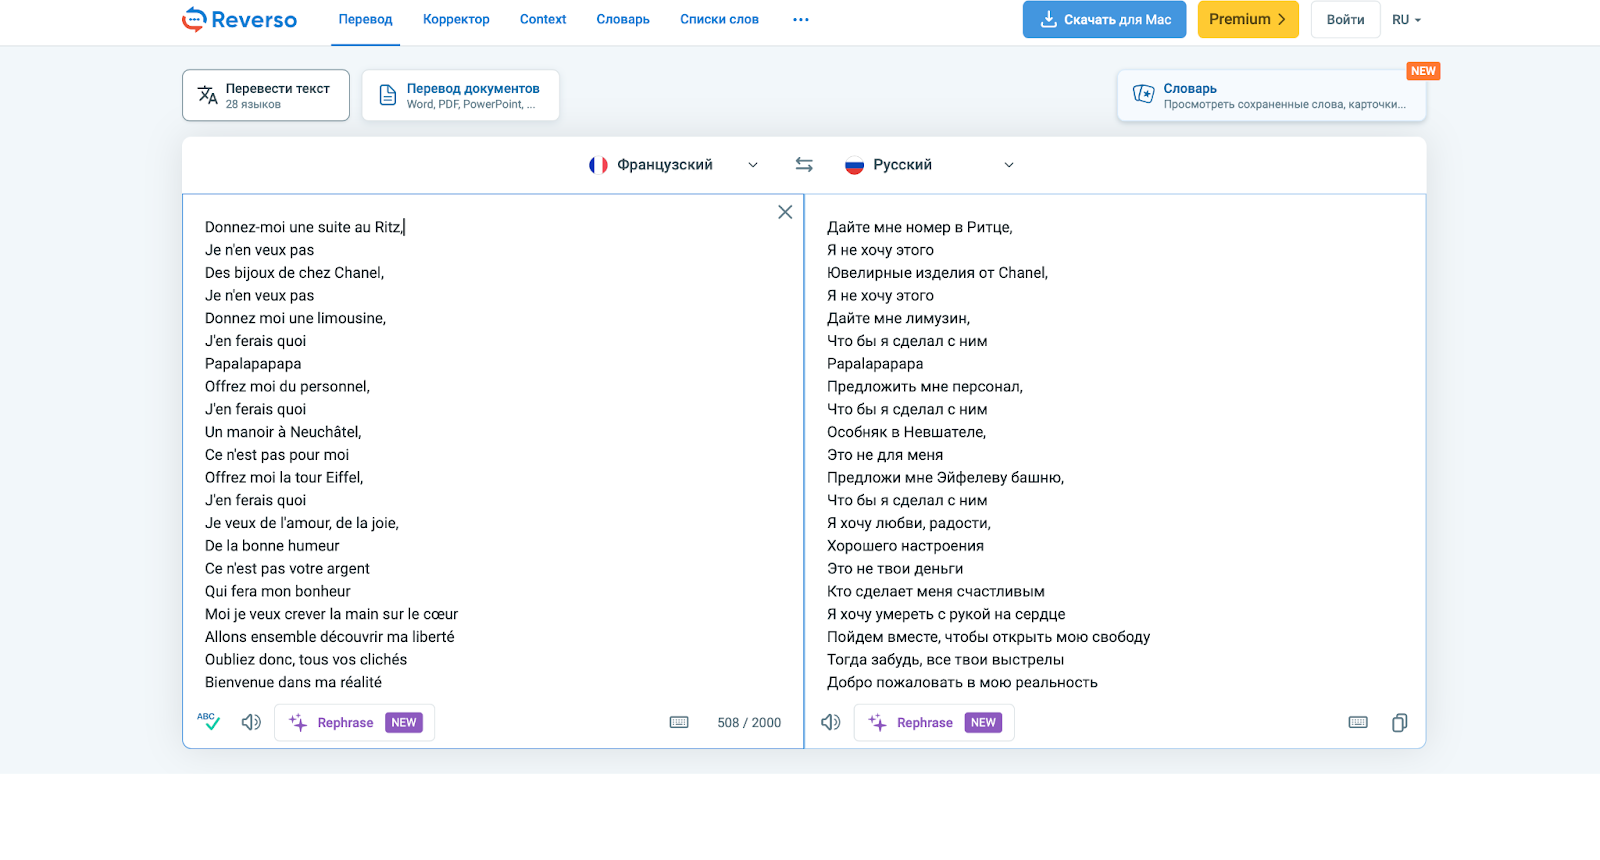Screen dimensions: 1600x860
Task: Click the Скачать для Mac button
Action: point(1104,20)
